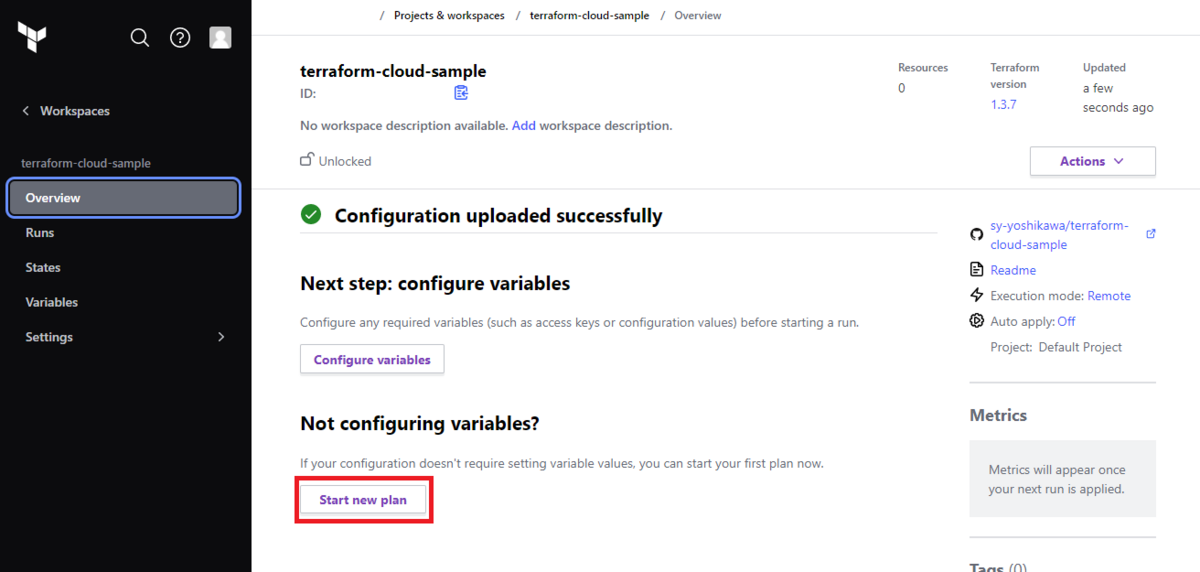Select Runs in the sidebar
1200x572 pixels.
[x=40, y=233]
